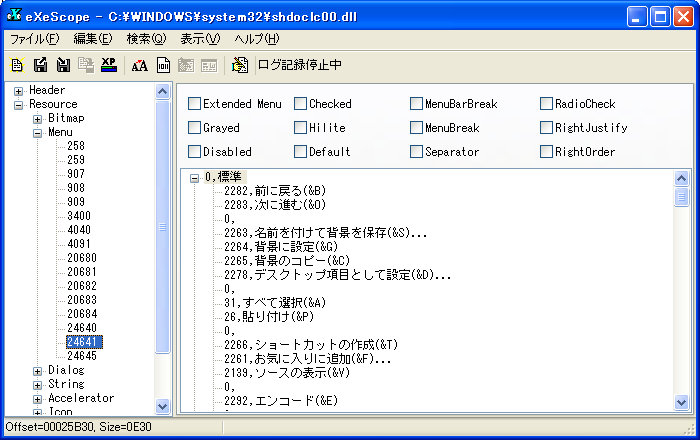The height and width of the screenshot is (440, 700).
Task: Click the Save updated floppy icon
Action: [41, 65]
